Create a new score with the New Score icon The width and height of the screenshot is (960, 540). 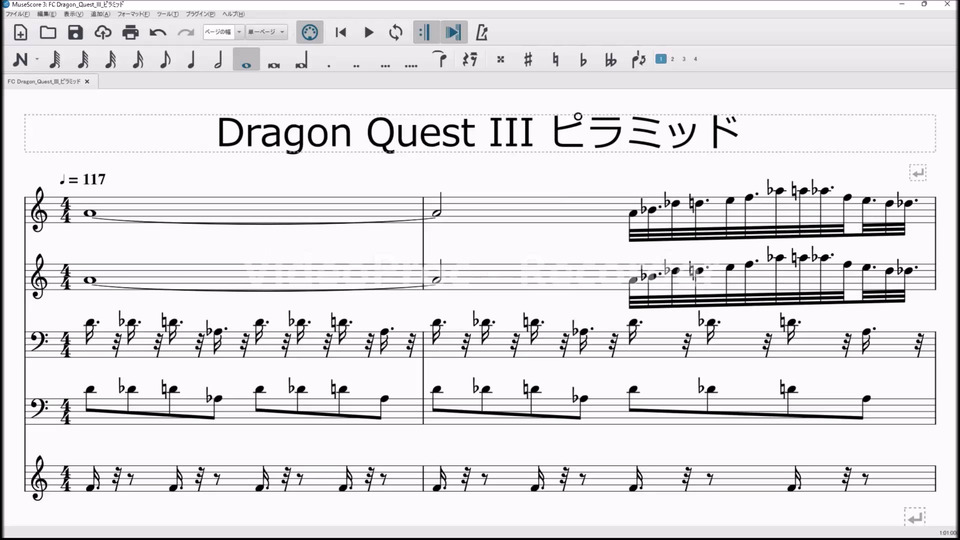(20, 32)
